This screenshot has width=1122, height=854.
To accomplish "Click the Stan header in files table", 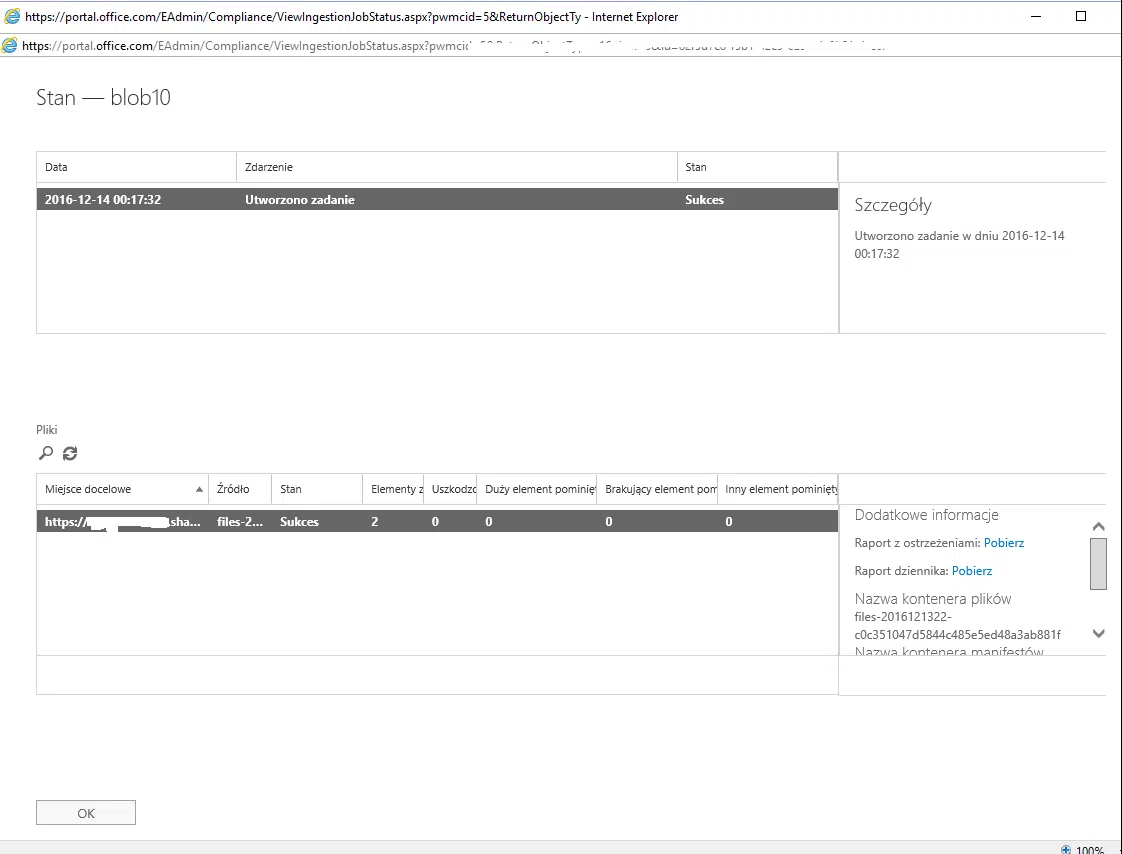I will click(316, 489).
